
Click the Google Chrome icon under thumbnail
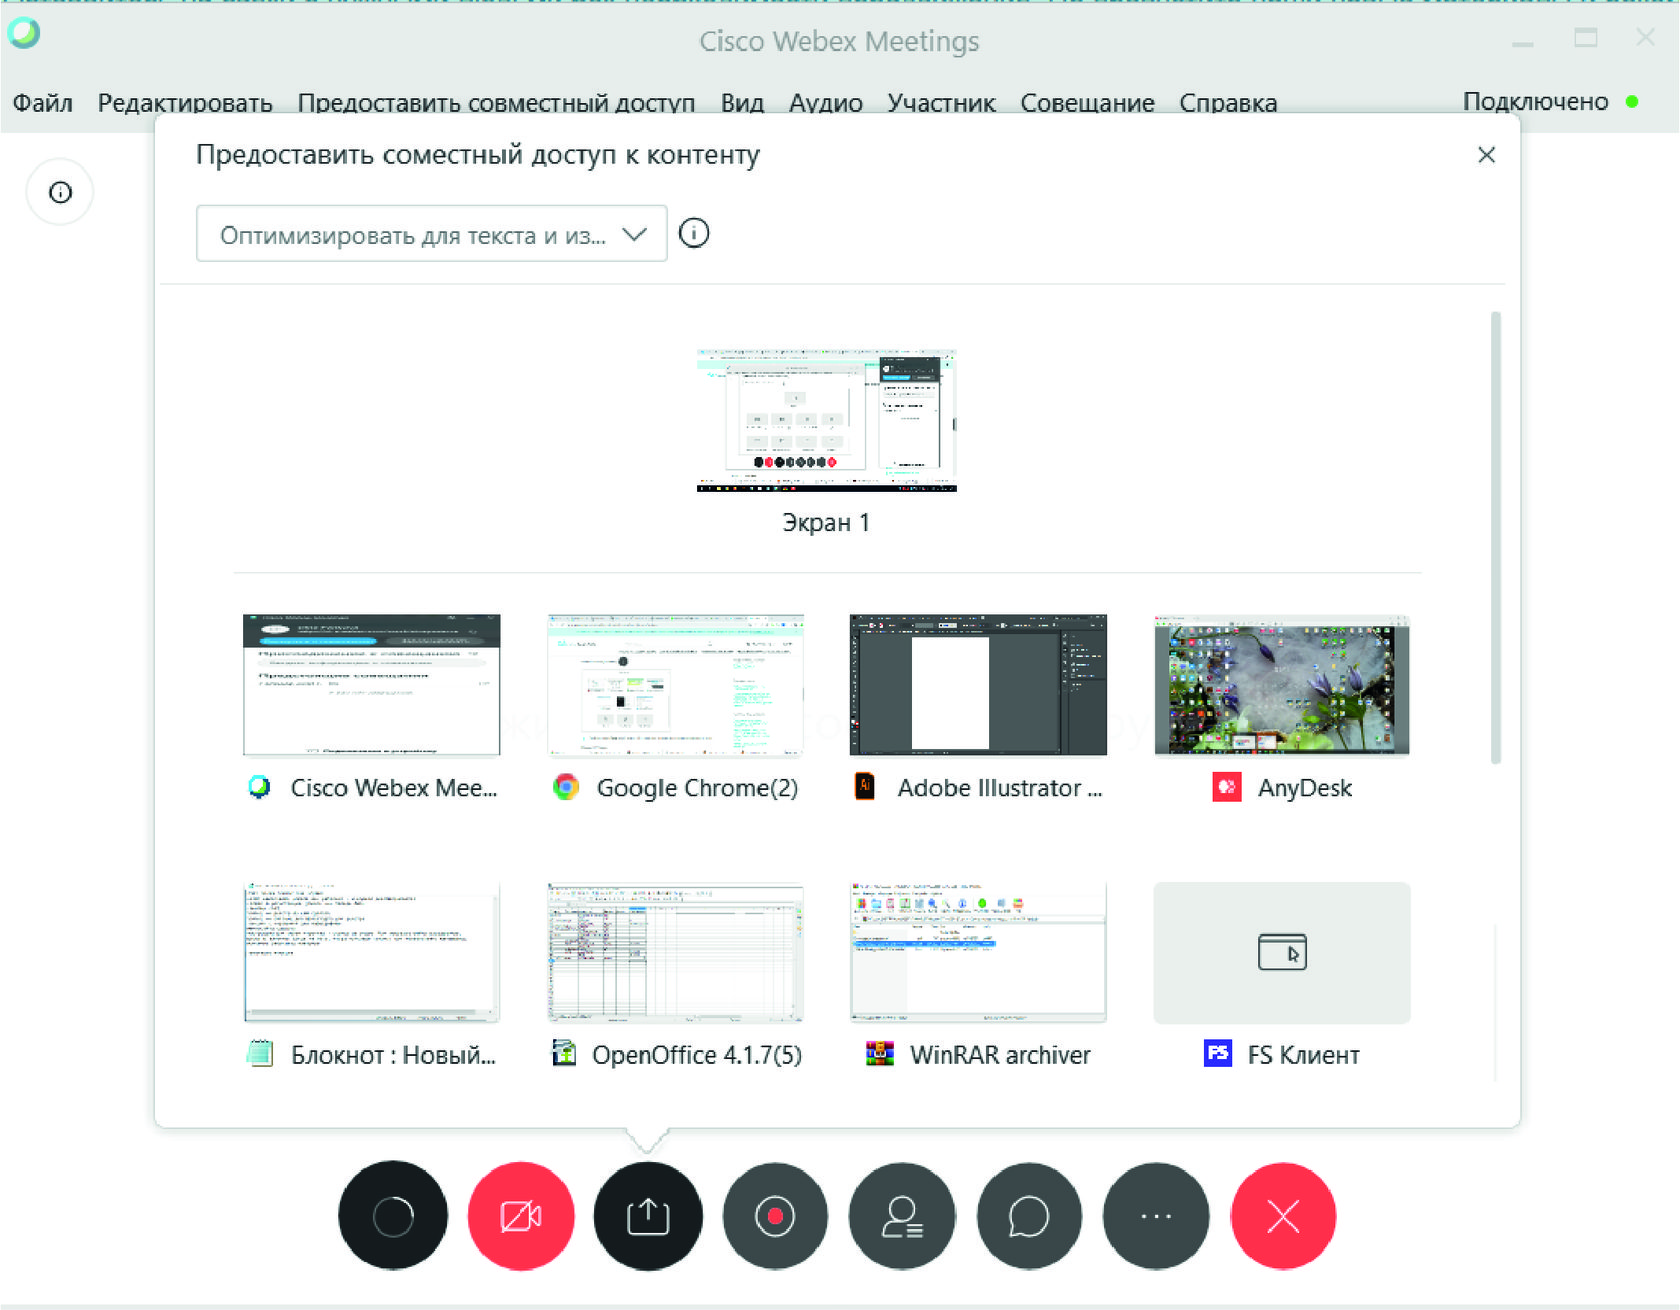566,787
